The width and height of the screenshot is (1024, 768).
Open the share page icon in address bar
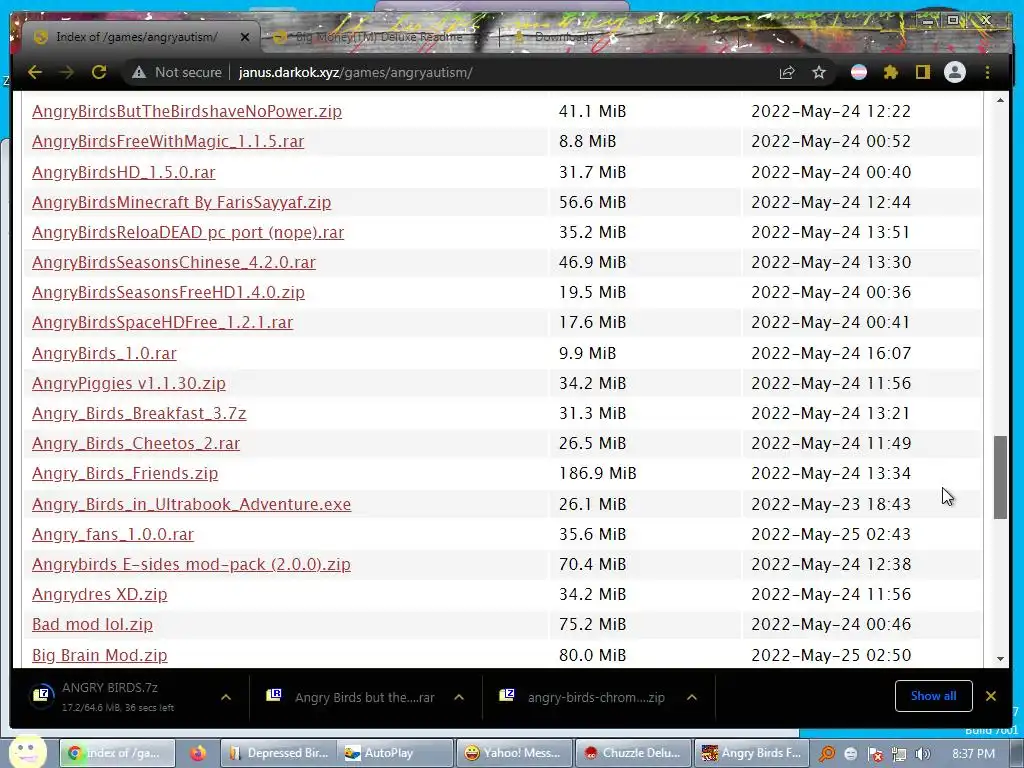787,72
